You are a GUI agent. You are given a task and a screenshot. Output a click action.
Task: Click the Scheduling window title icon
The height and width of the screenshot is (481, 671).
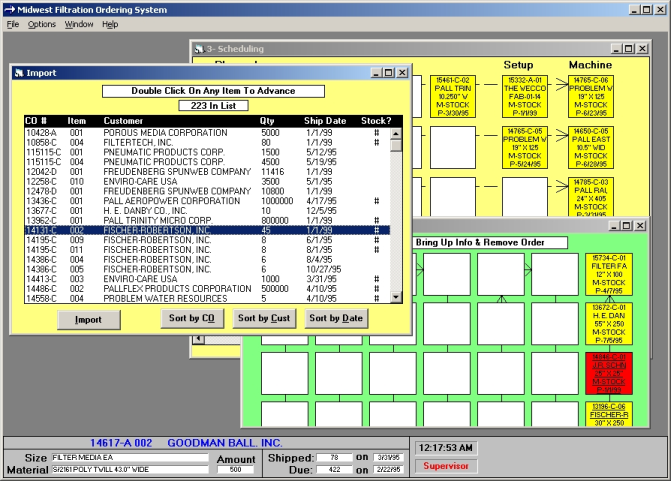coord(200,48)
